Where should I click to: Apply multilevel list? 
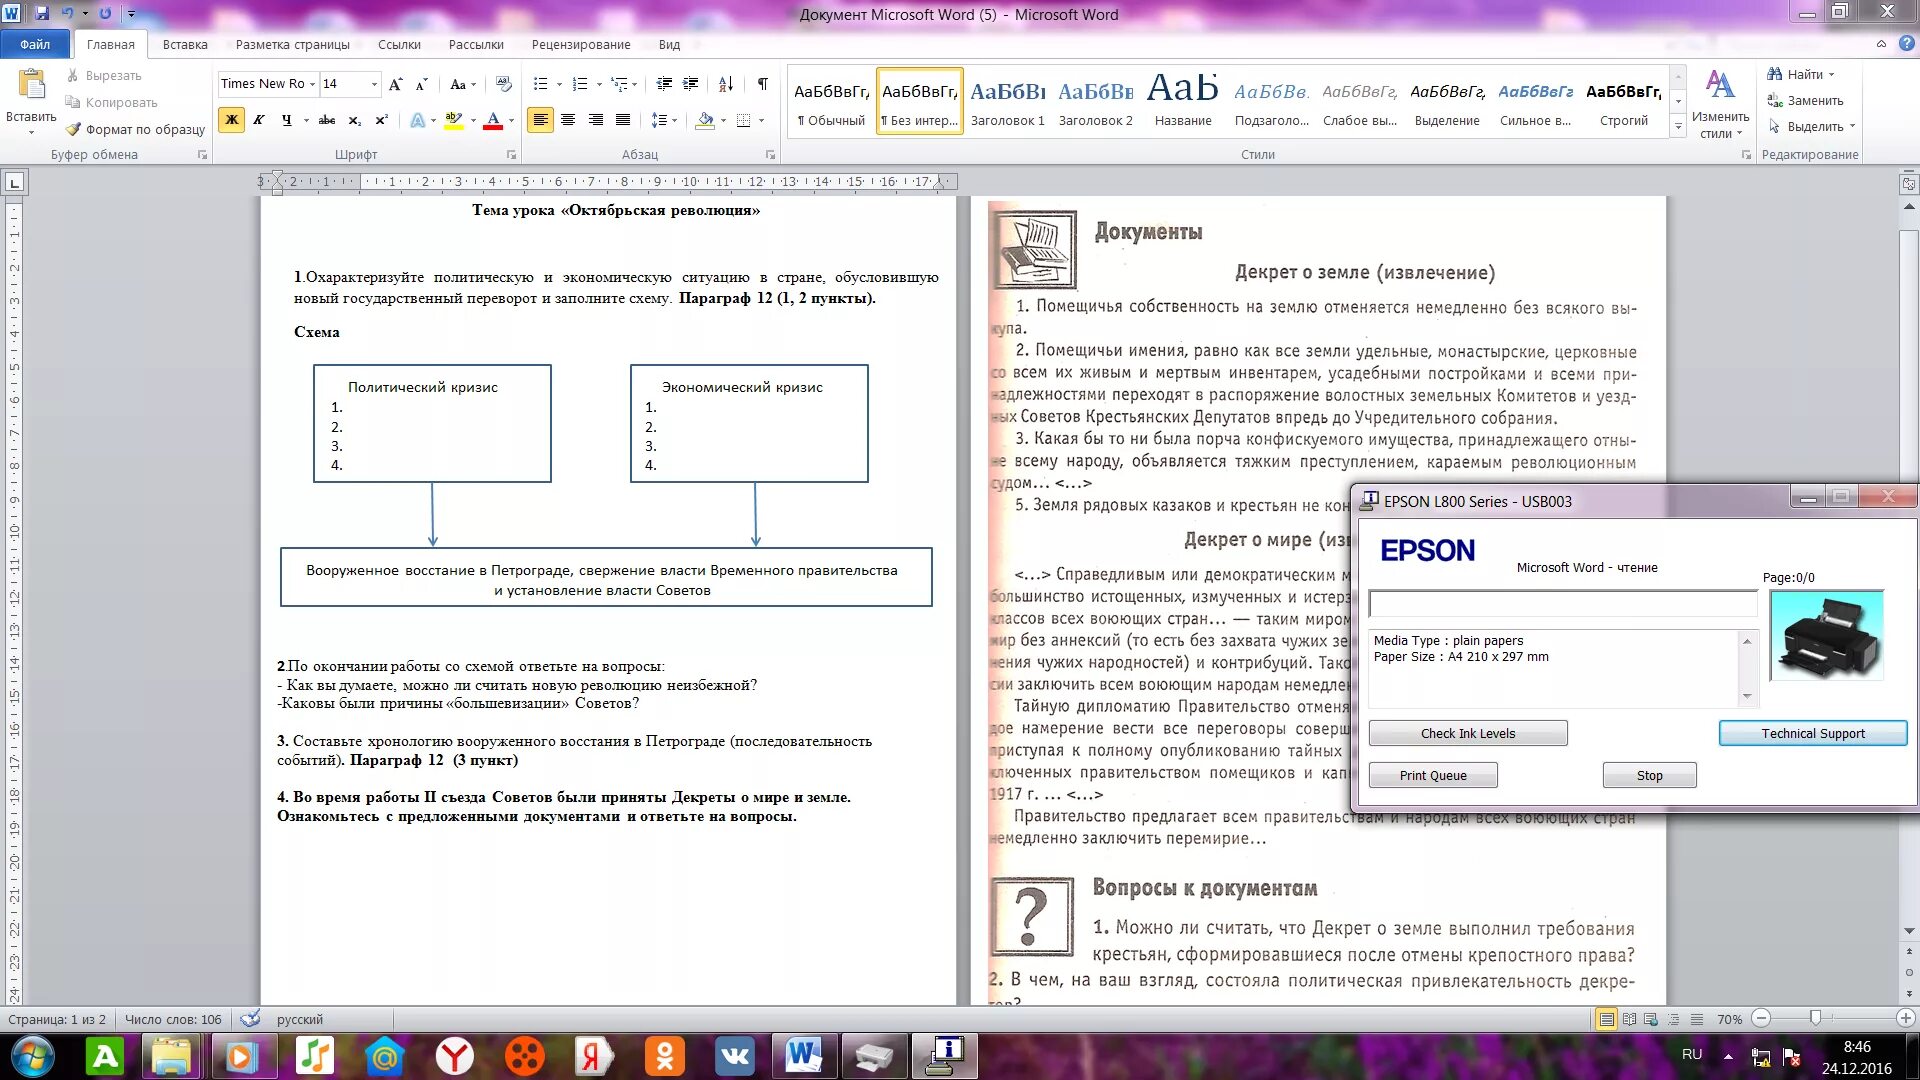620,84
